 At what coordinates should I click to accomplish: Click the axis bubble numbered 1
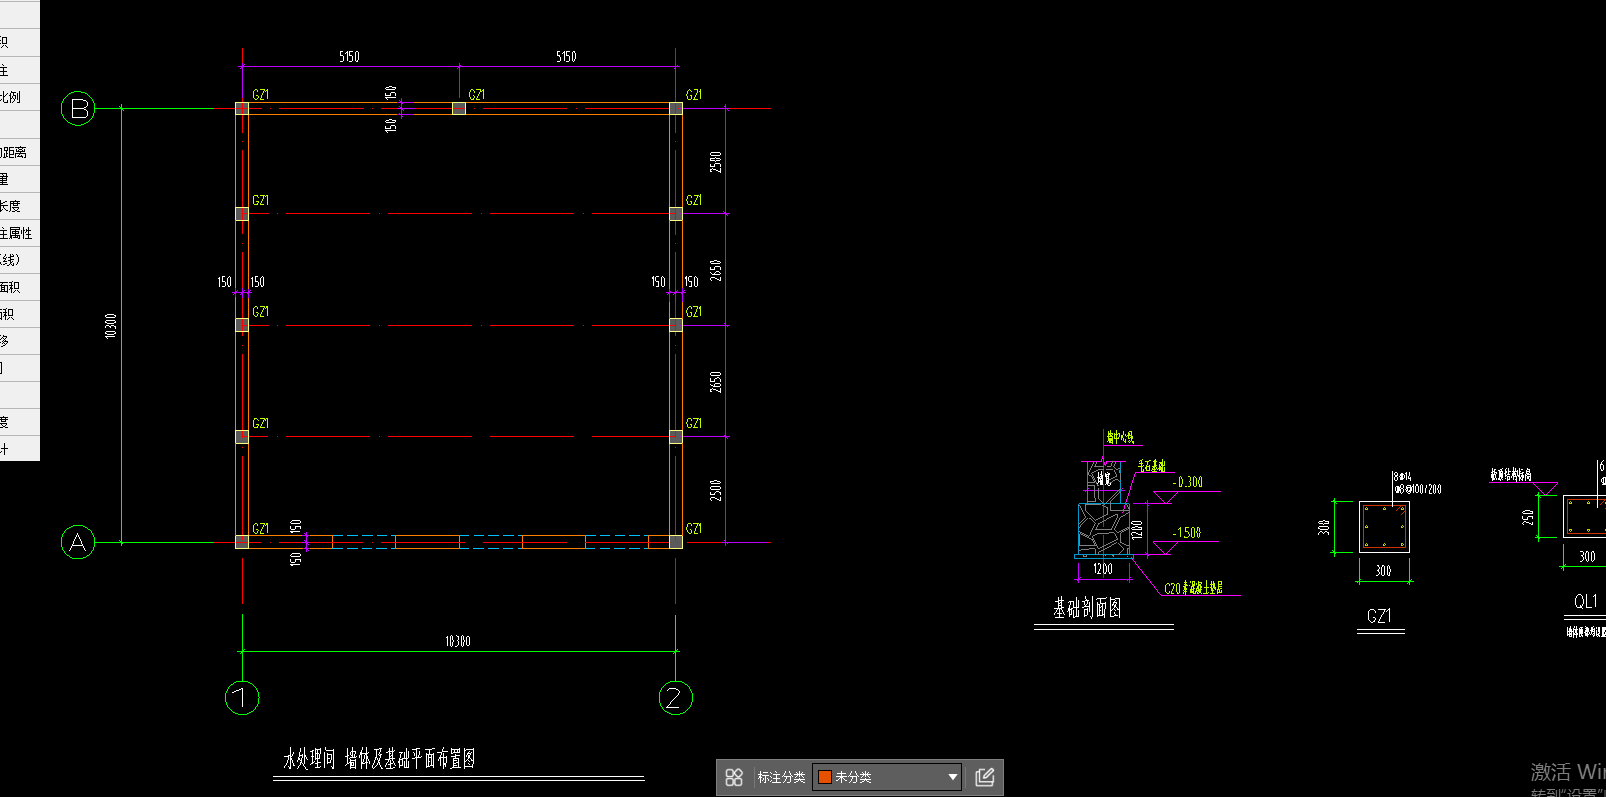[x=242, y=698]
